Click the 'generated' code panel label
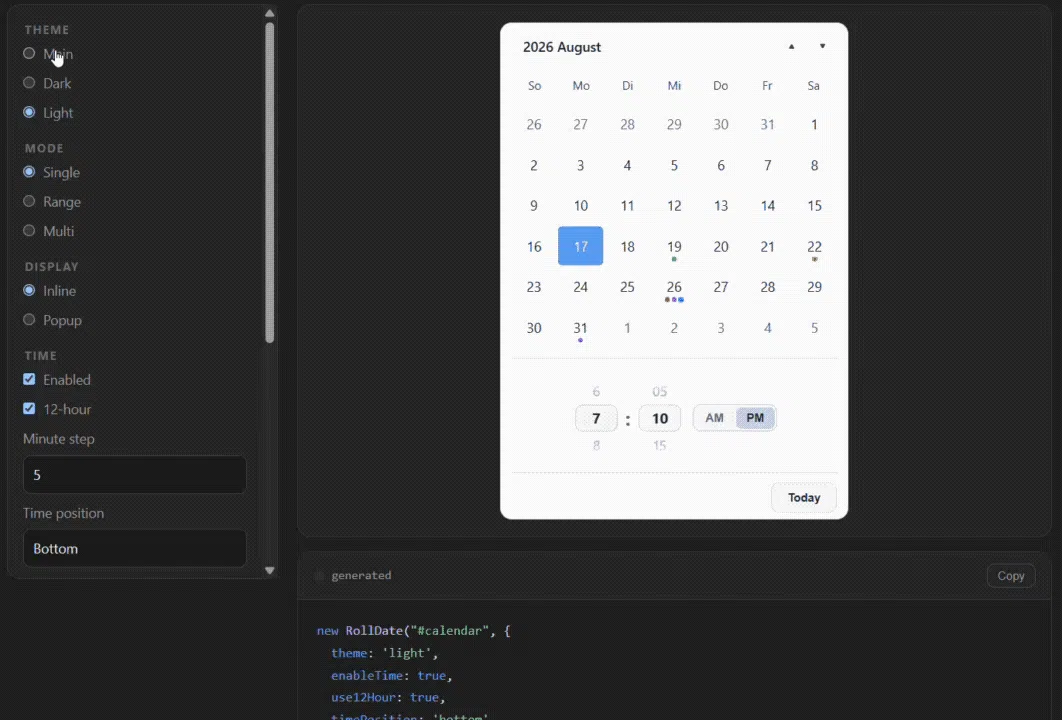 pos(361,575)
